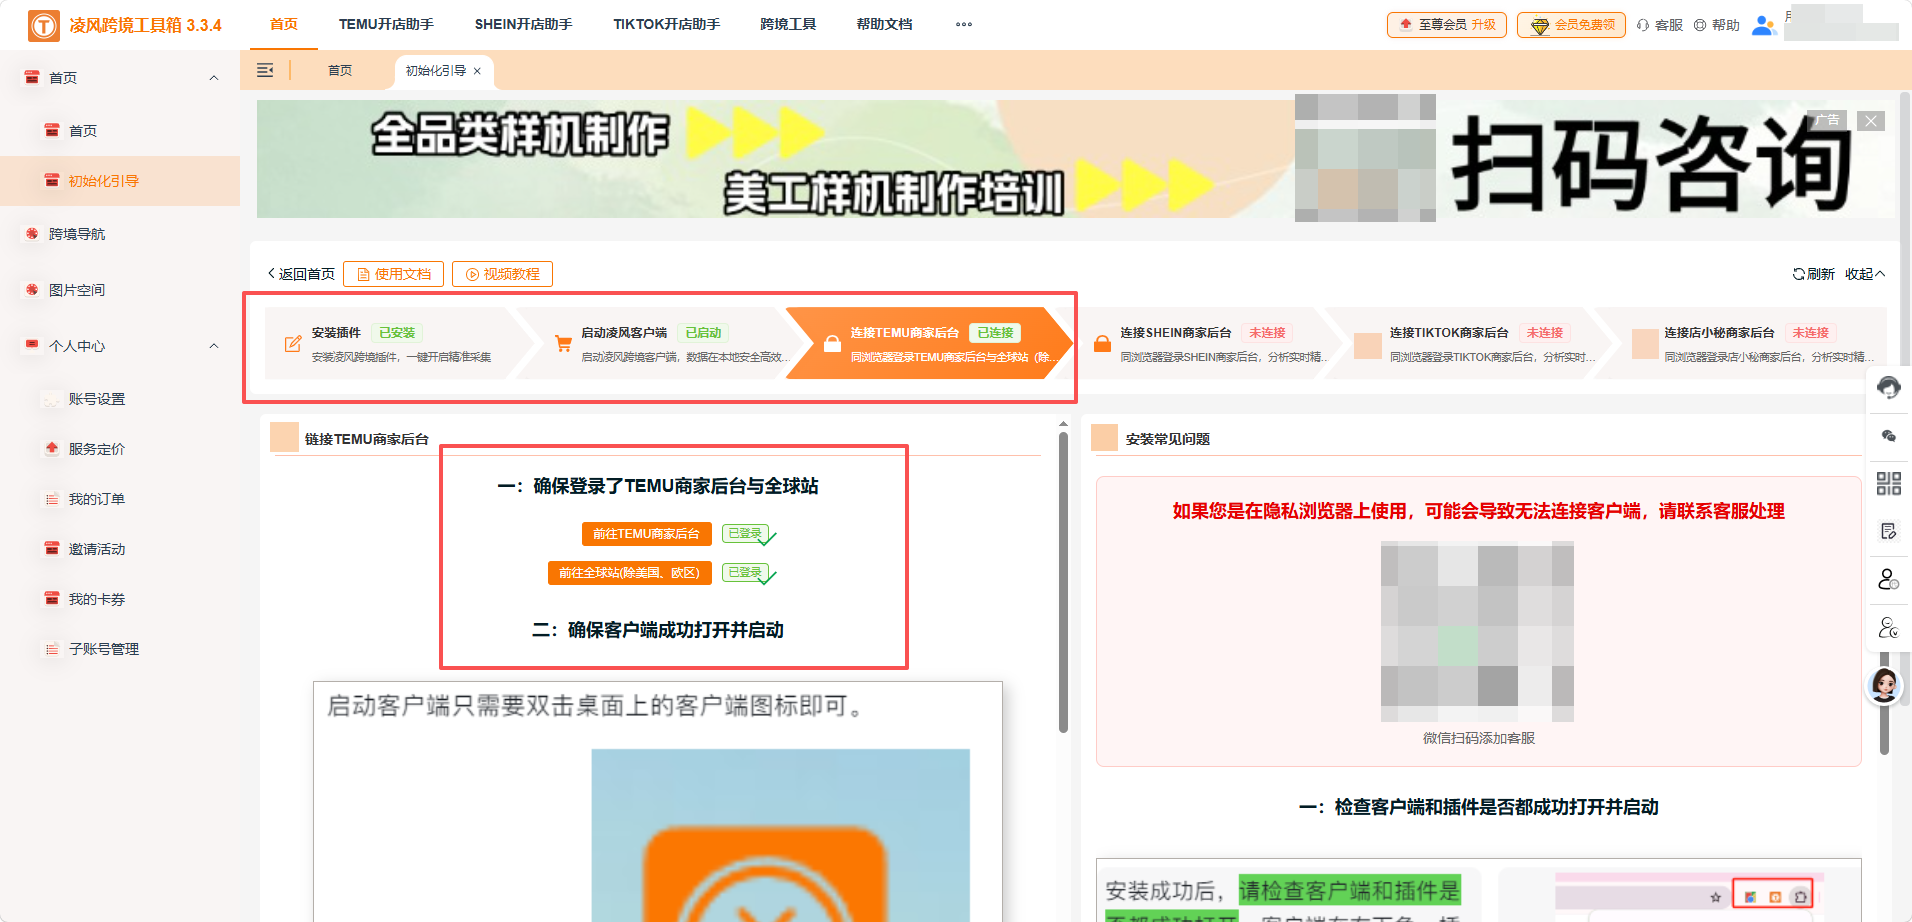Click the add-person icon in right sidebar
Image resolution: width=1912 pixels, height=922 pixels.
[1889, 579]
